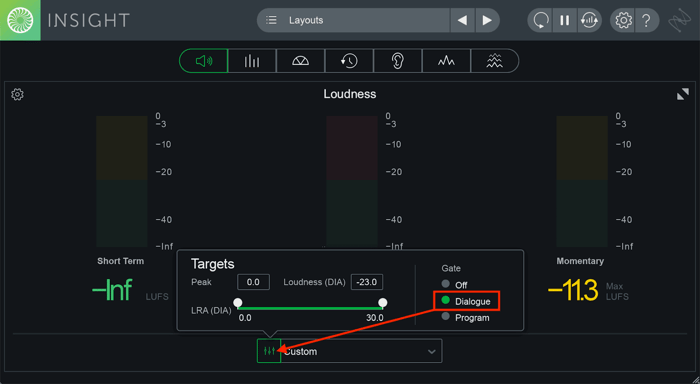This screenshot has width=700, height=384.
Task: Open global settings gear in header
Action: coord(623,20)
